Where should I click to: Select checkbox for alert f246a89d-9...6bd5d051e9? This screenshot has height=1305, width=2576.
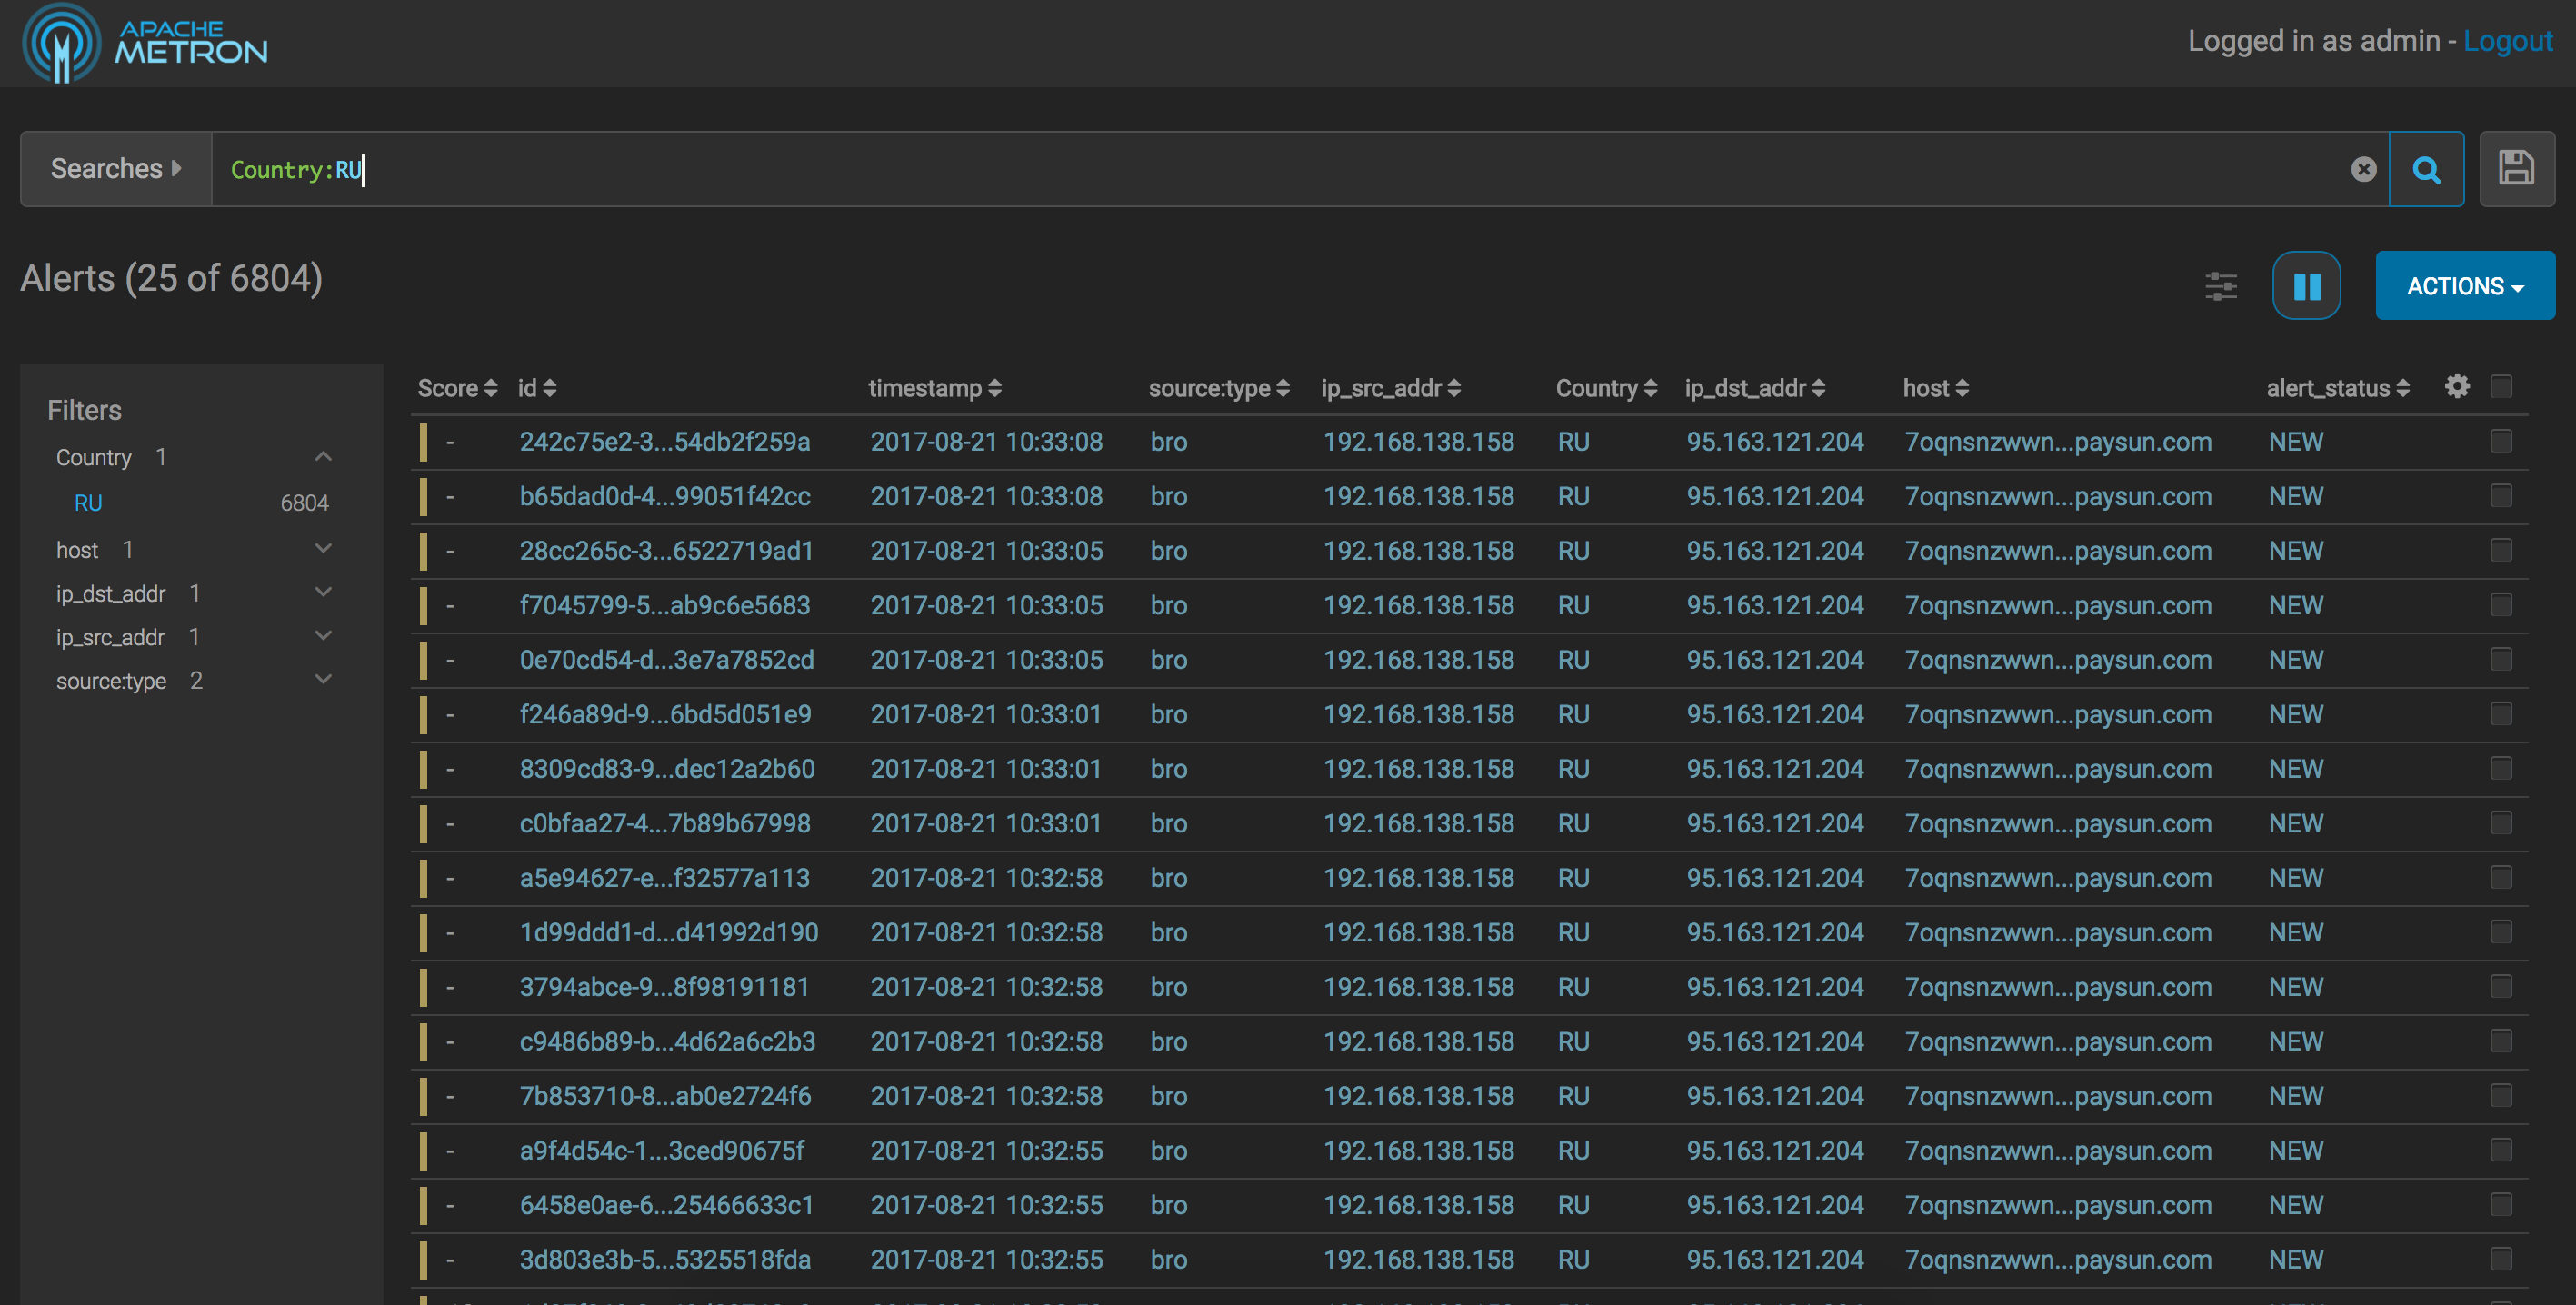pyautogui.click(x=2501, y=714)
